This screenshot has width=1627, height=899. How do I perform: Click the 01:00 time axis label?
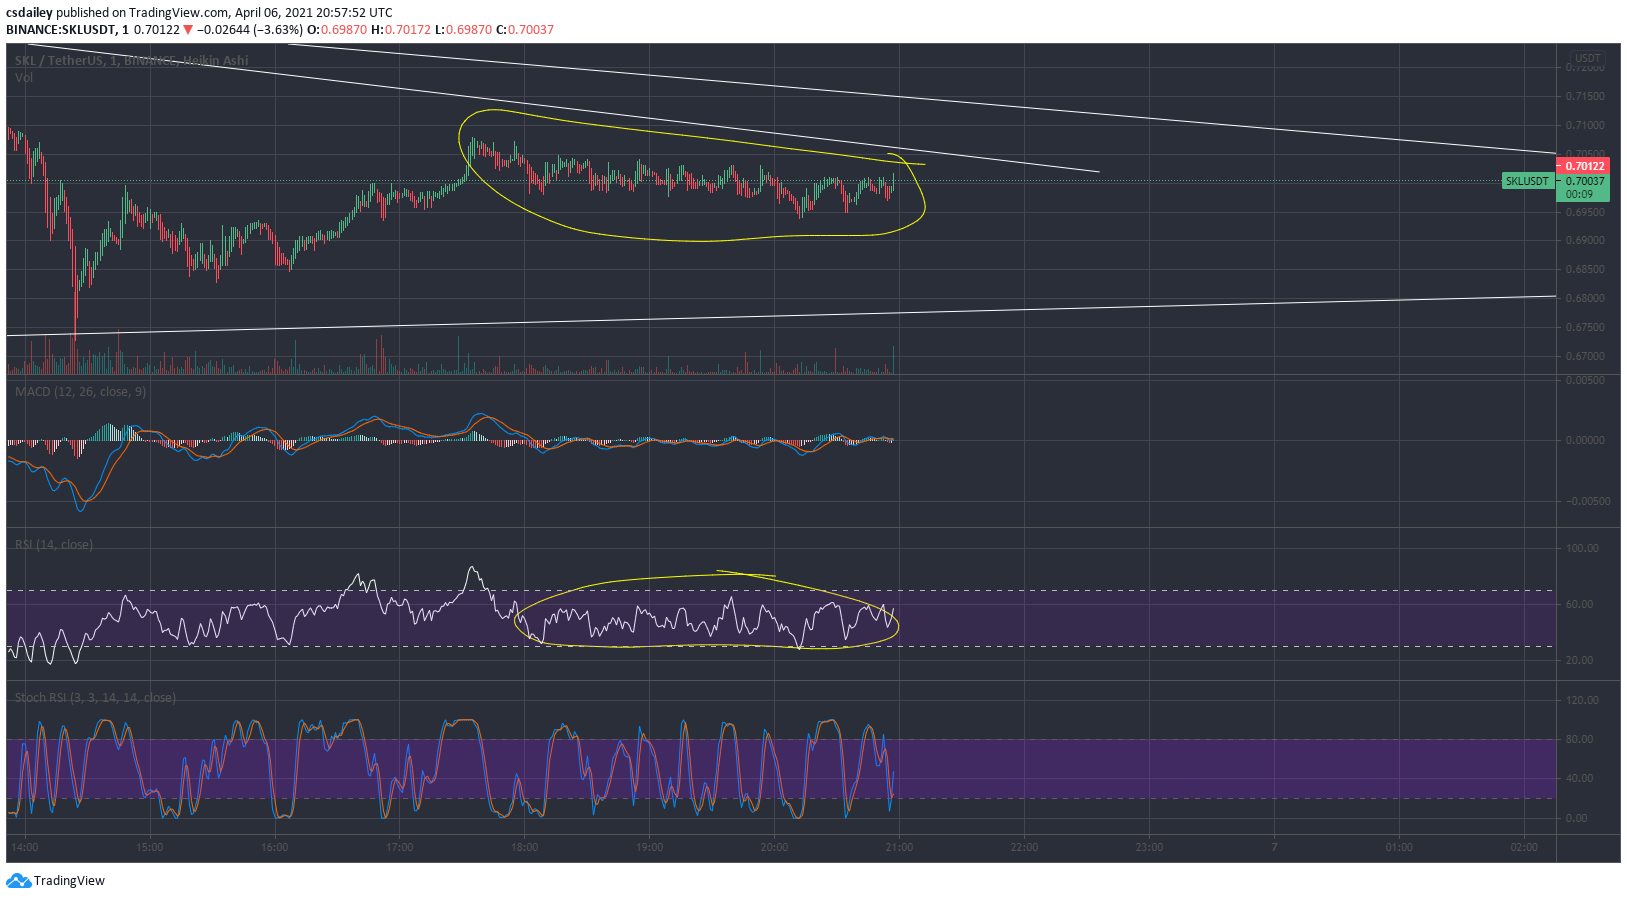coord(1399,847)
